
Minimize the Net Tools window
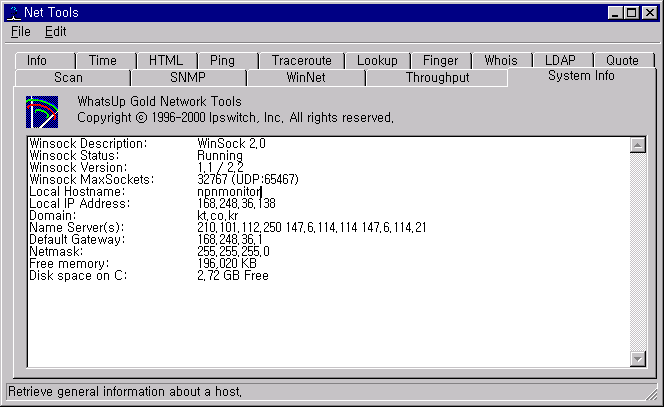(615, 13)
